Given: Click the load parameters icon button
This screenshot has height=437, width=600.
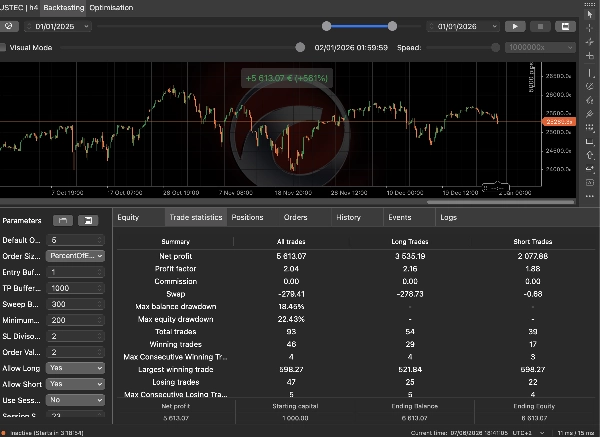Looking at the screenshot, I should coord(63,220).
